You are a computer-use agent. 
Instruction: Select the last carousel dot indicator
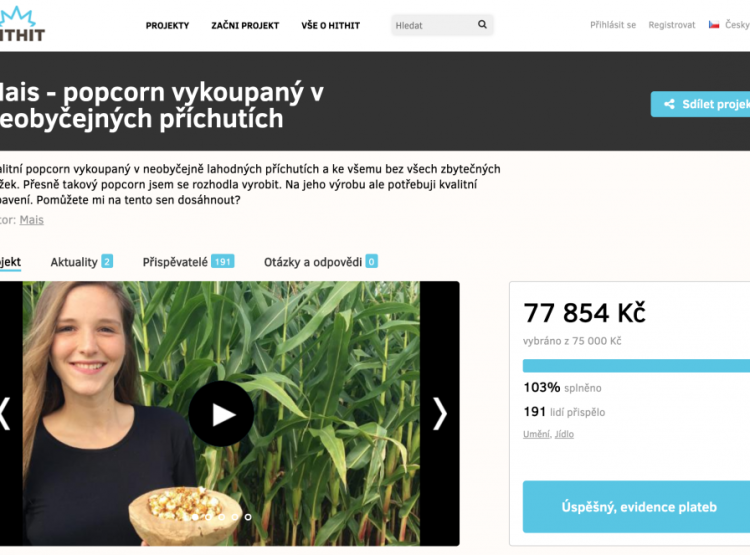coord(248,517)
